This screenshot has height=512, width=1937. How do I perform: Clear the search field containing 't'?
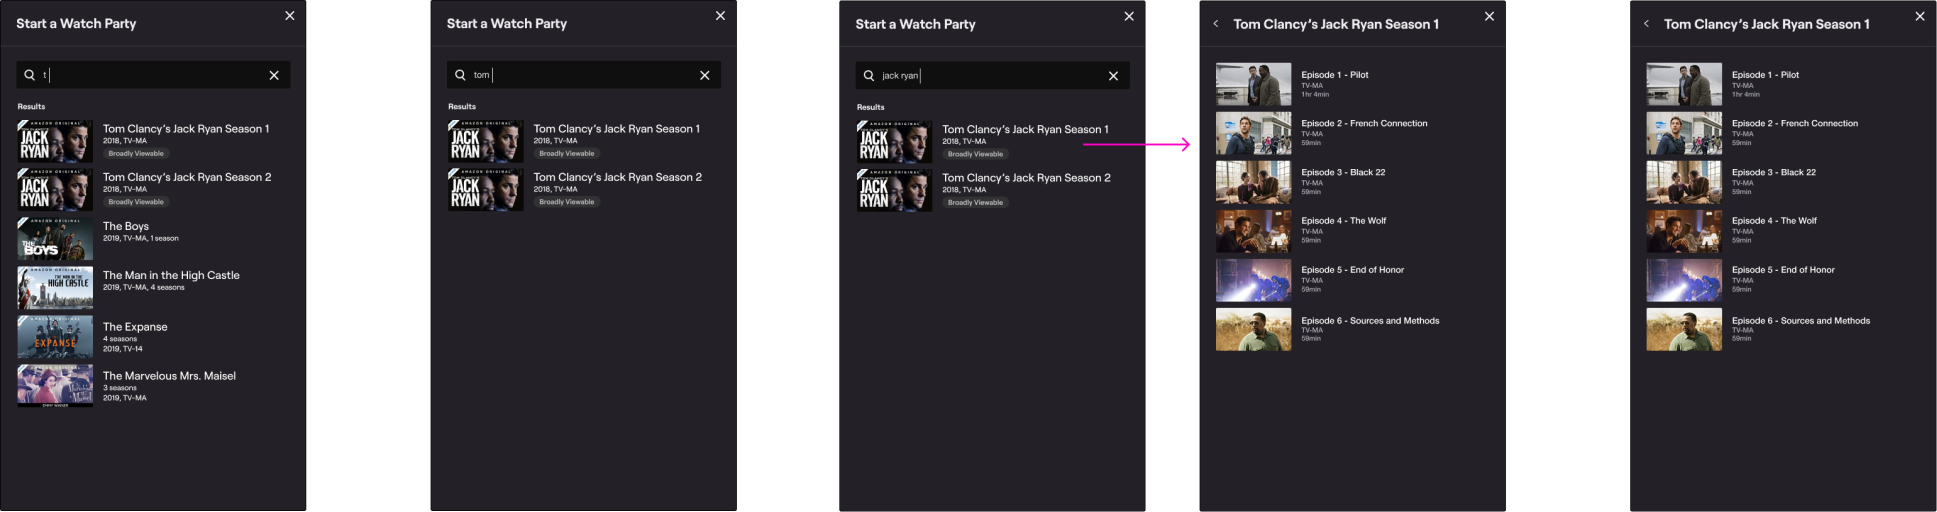(274, 75)
